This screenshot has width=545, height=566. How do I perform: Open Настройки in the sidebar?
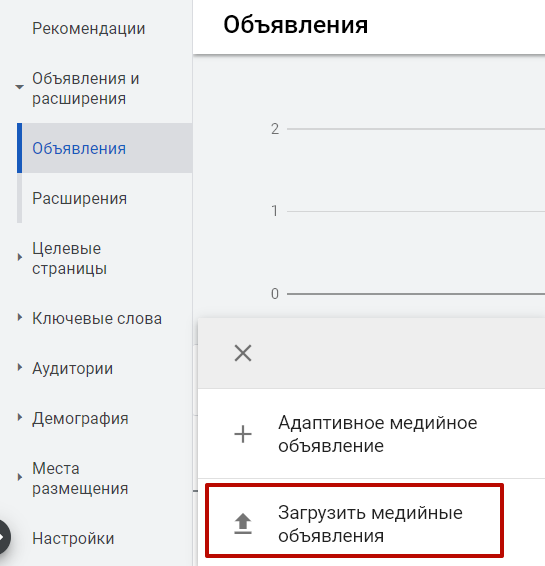(x=73, y=539)
